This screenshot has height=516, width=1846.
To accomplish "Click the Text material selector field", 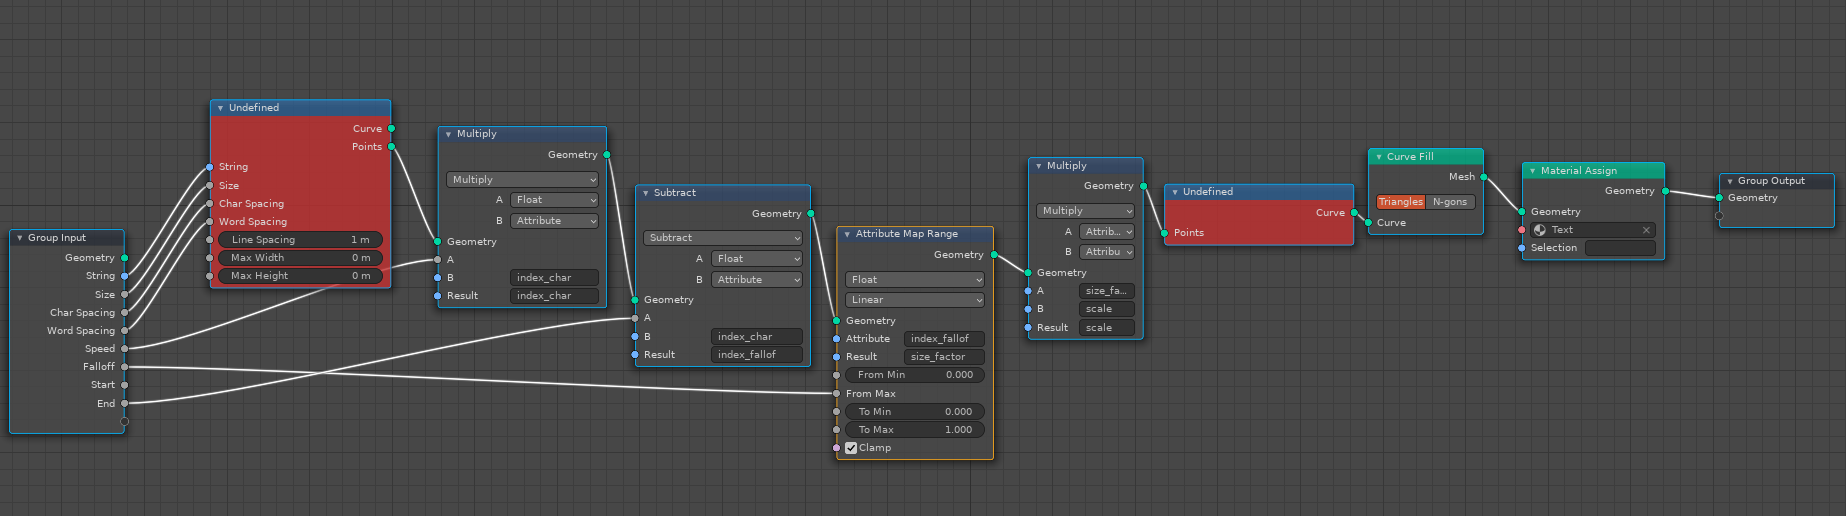I will click(1593, 230).
